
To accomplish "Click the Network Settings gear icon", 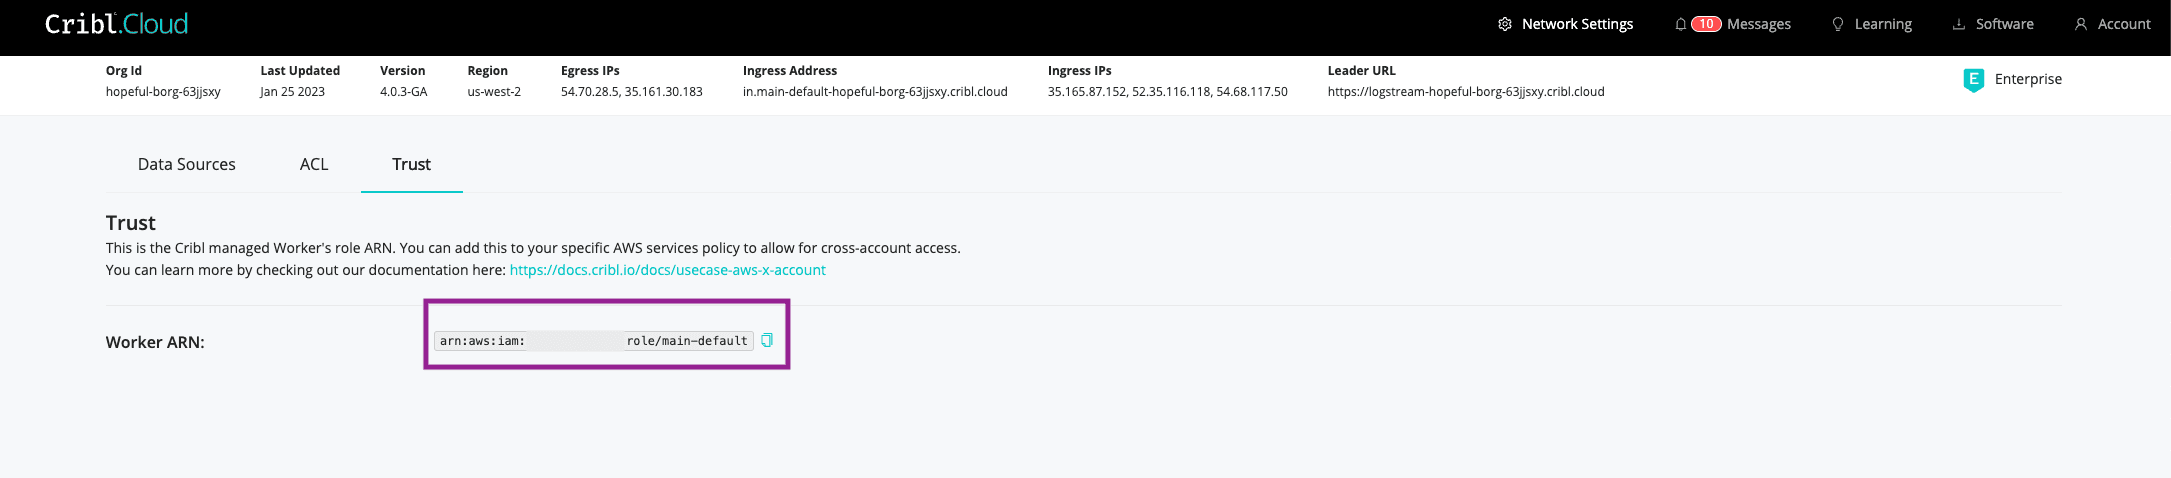I will pos(1504,24).
